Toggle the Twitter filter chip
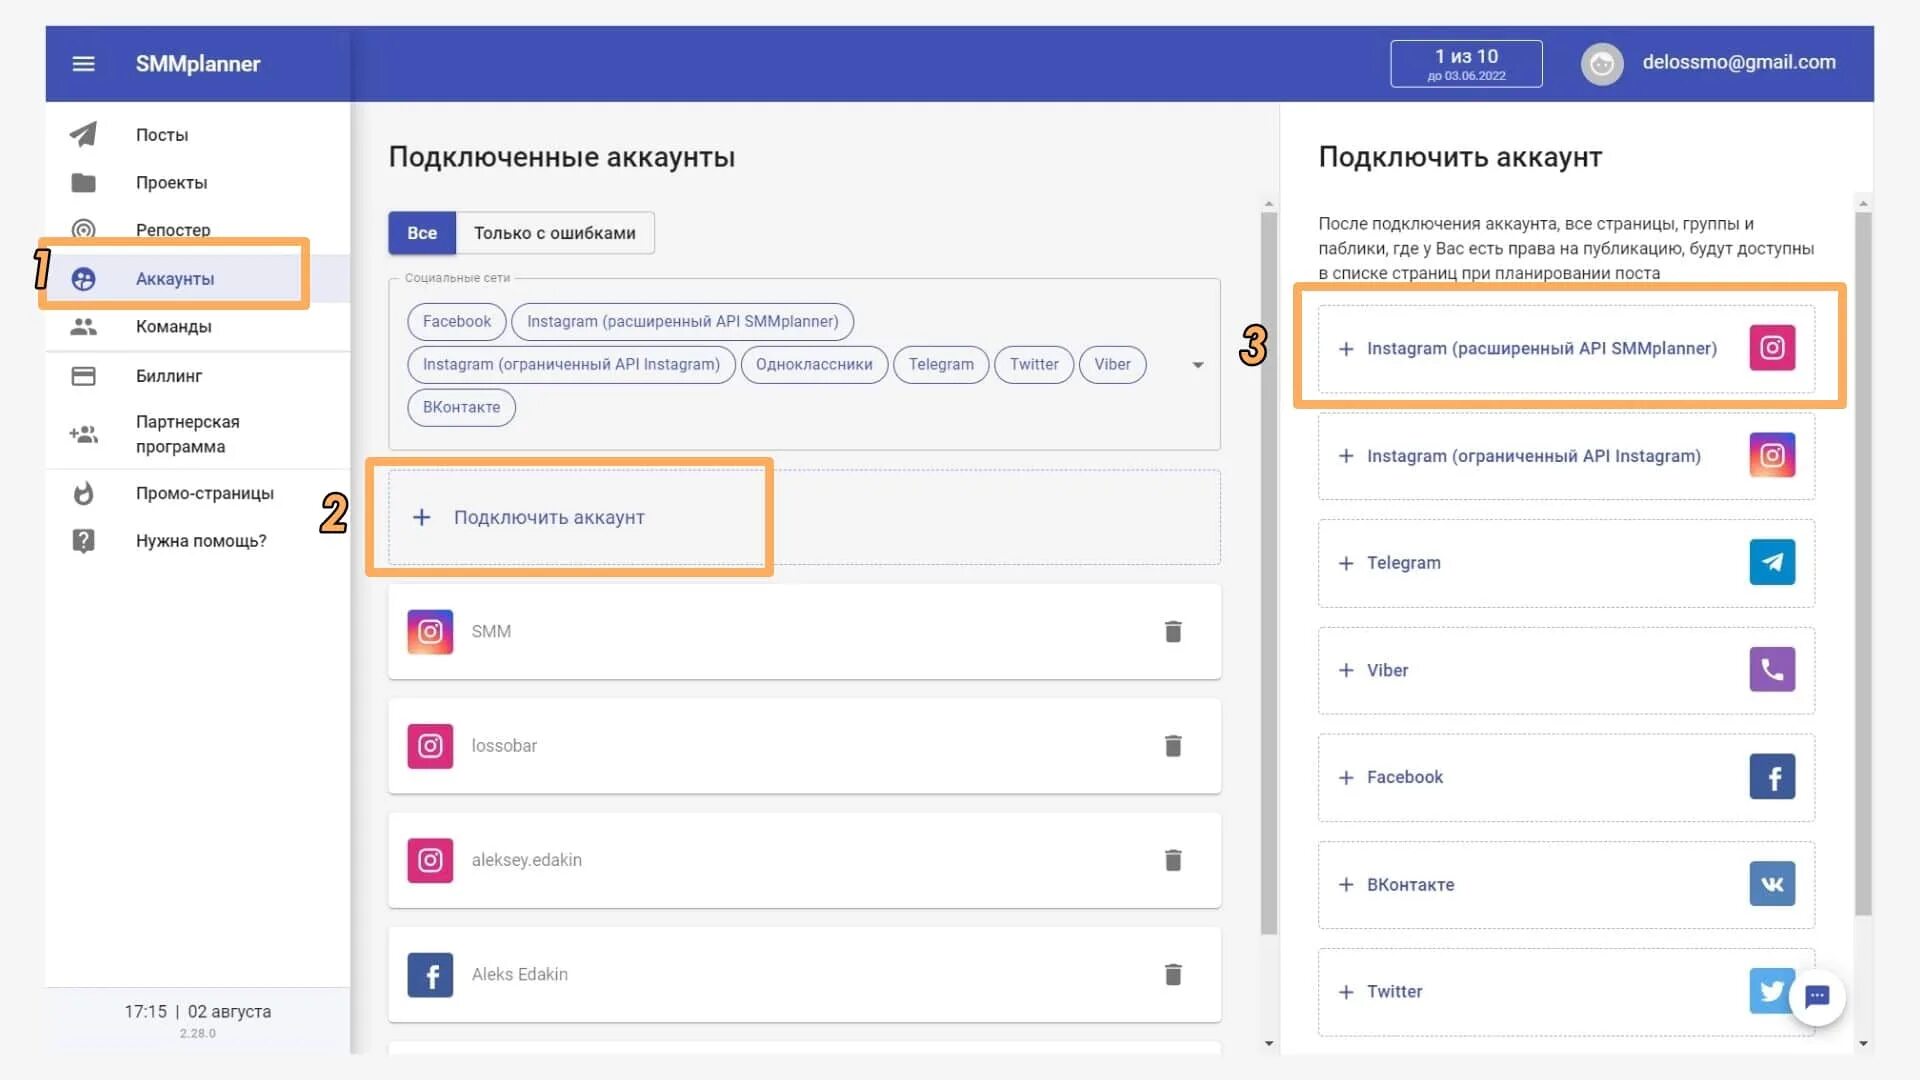Image resolution: width=1920 pixels, height=1080 pixels. tap(1034, 364)
